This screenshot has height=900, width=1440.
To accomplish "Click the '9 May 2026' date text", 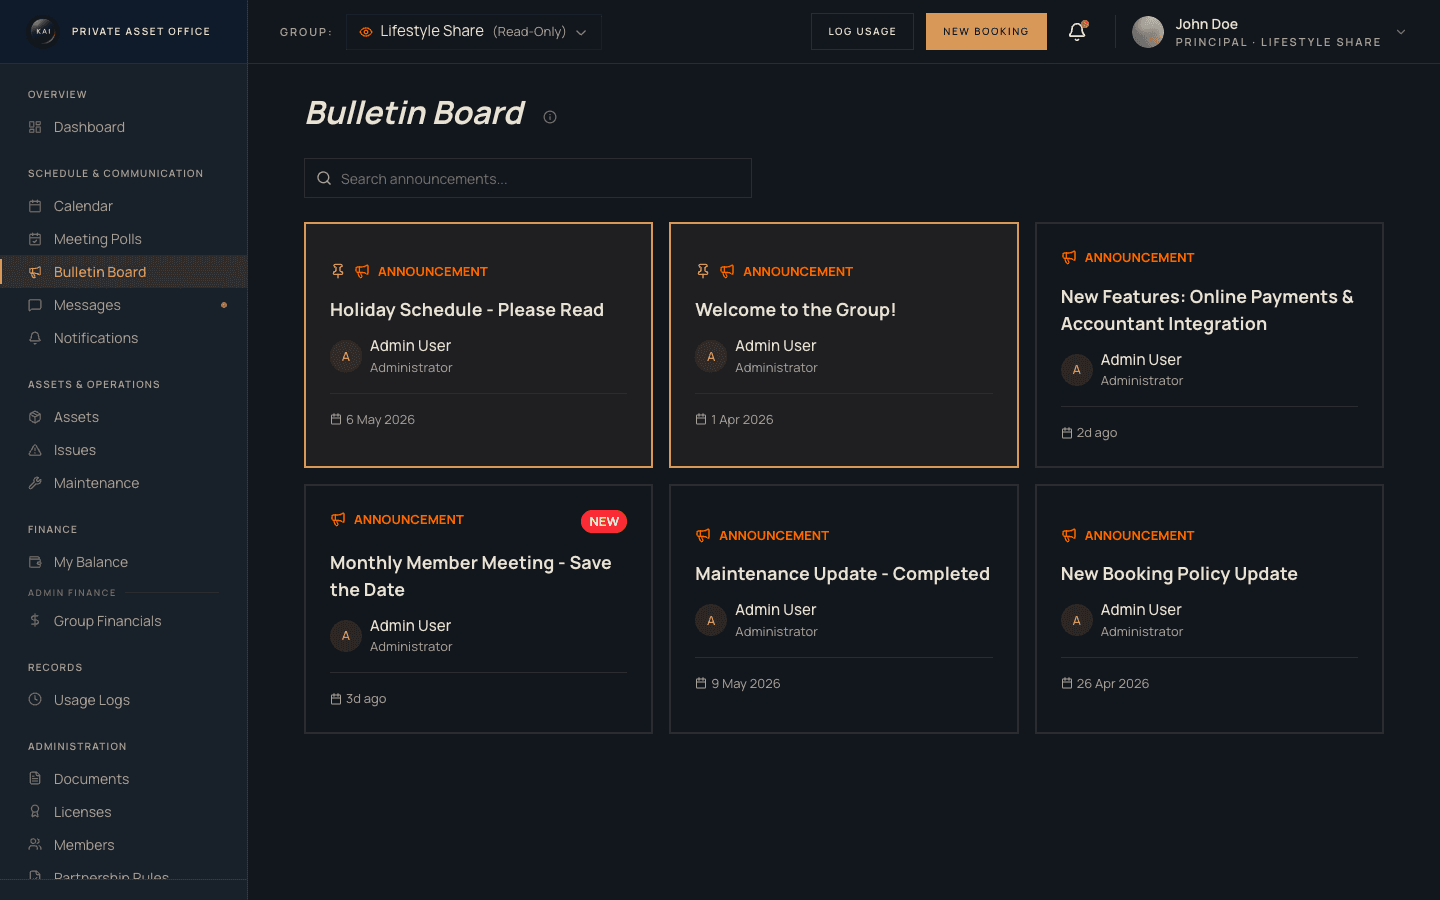I will click(x=746, y=684).
